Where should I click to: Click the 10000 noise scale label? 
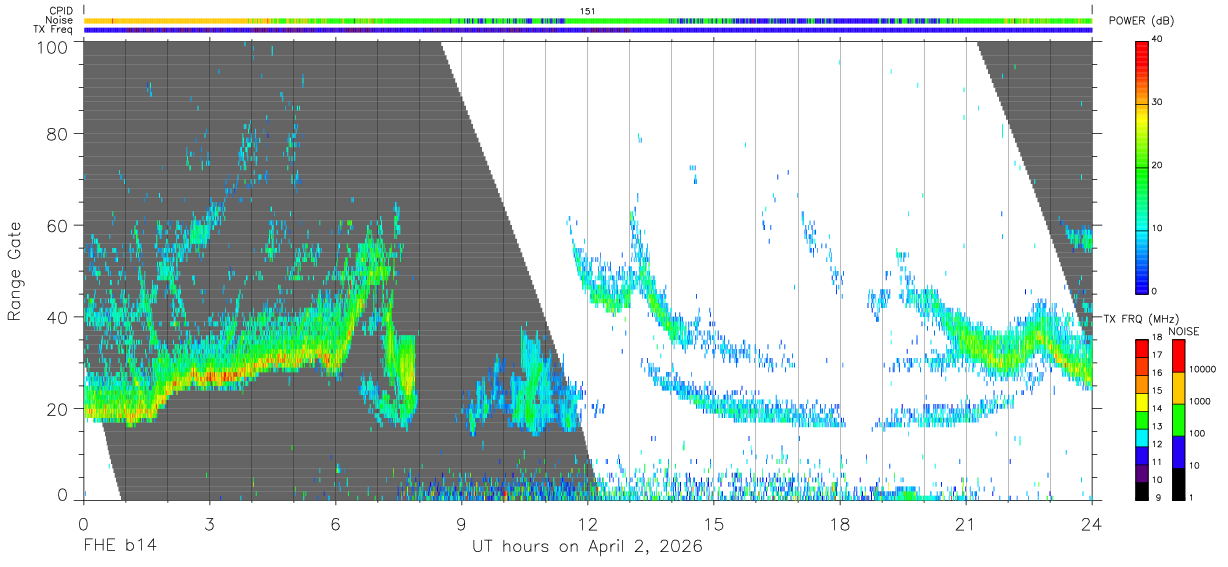click(1205, 369)
